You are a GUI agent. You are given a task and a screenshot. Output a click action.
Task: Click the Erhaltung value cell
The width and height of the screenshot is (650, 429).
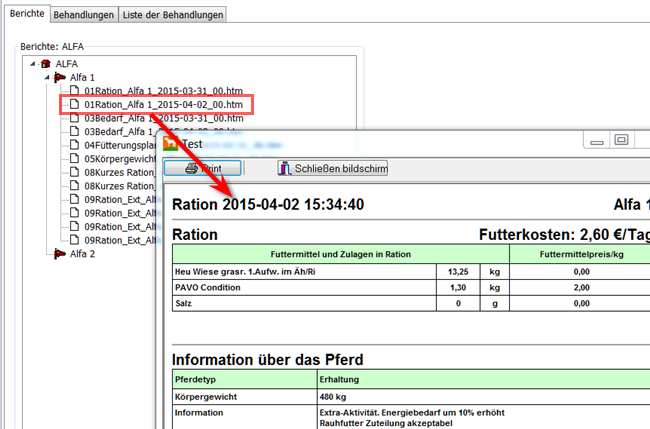click(x=484, y=380)
